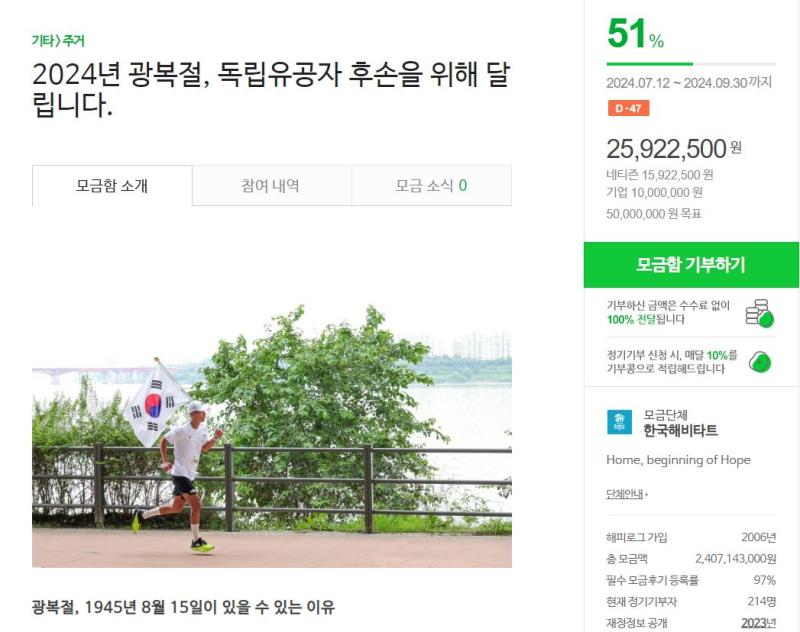
Task: Click the green donation bean icon
Action: pos(760,362)
